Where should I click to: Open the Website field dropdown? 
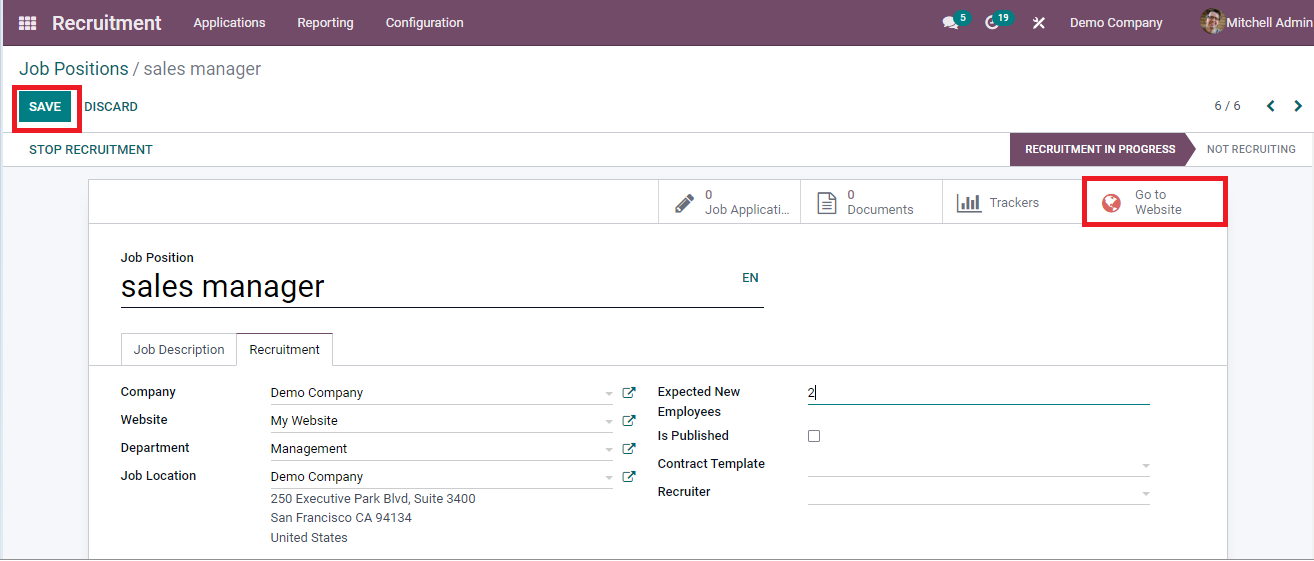pyautogui.click(x=609, y=422)
